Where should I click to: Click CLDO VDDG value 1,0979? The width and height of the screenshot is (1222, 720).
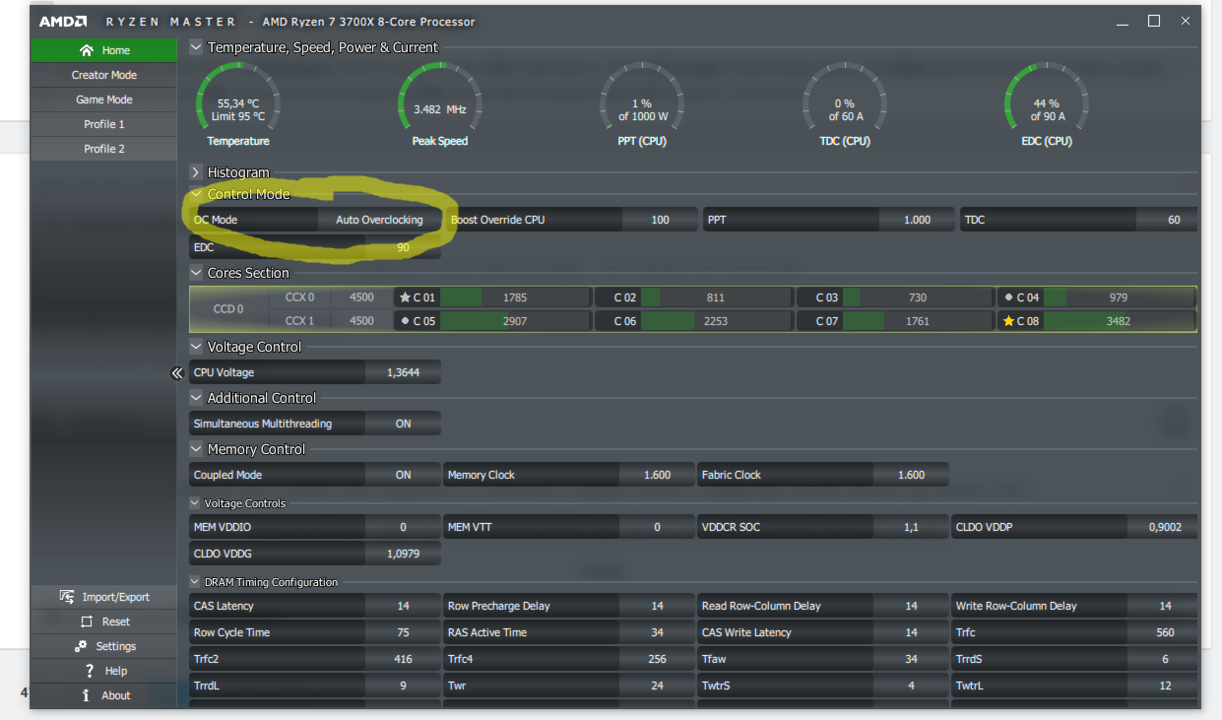pyautogui.click(x=403, y=553)
